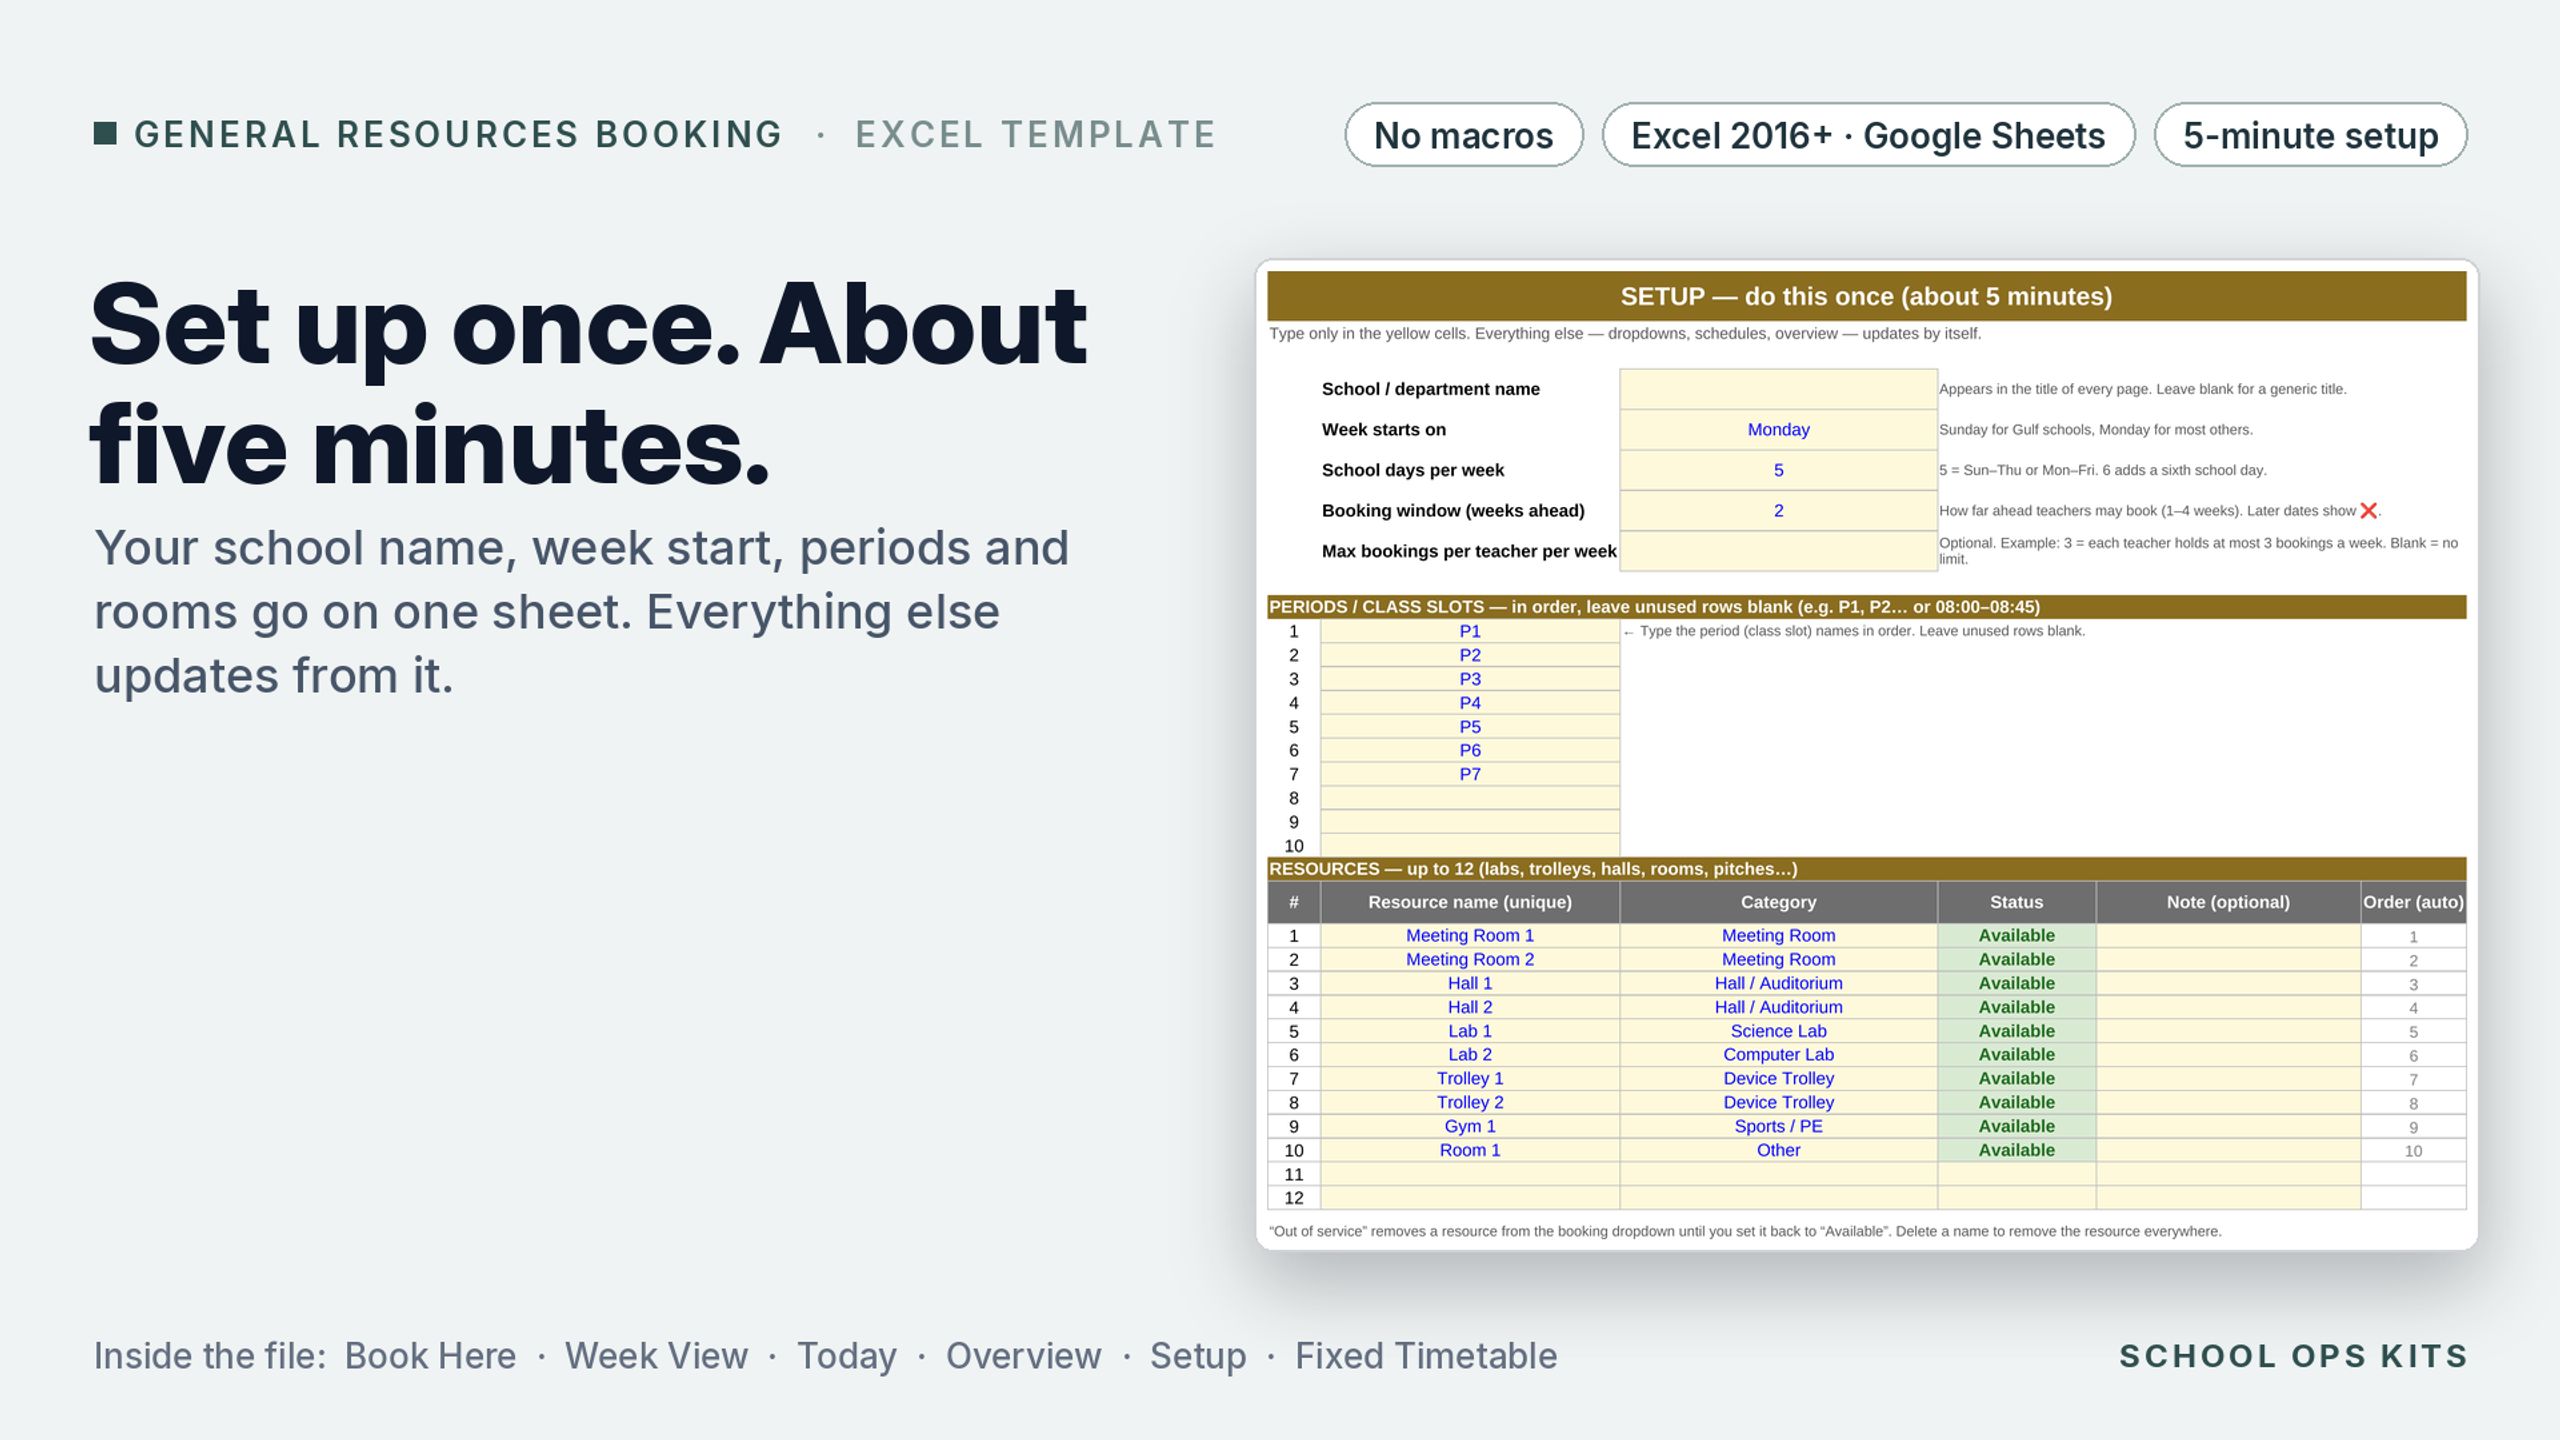Change the Available status for Meeting Room 1
This screenshot has height=1440, width=2560.
(2016, 936)
